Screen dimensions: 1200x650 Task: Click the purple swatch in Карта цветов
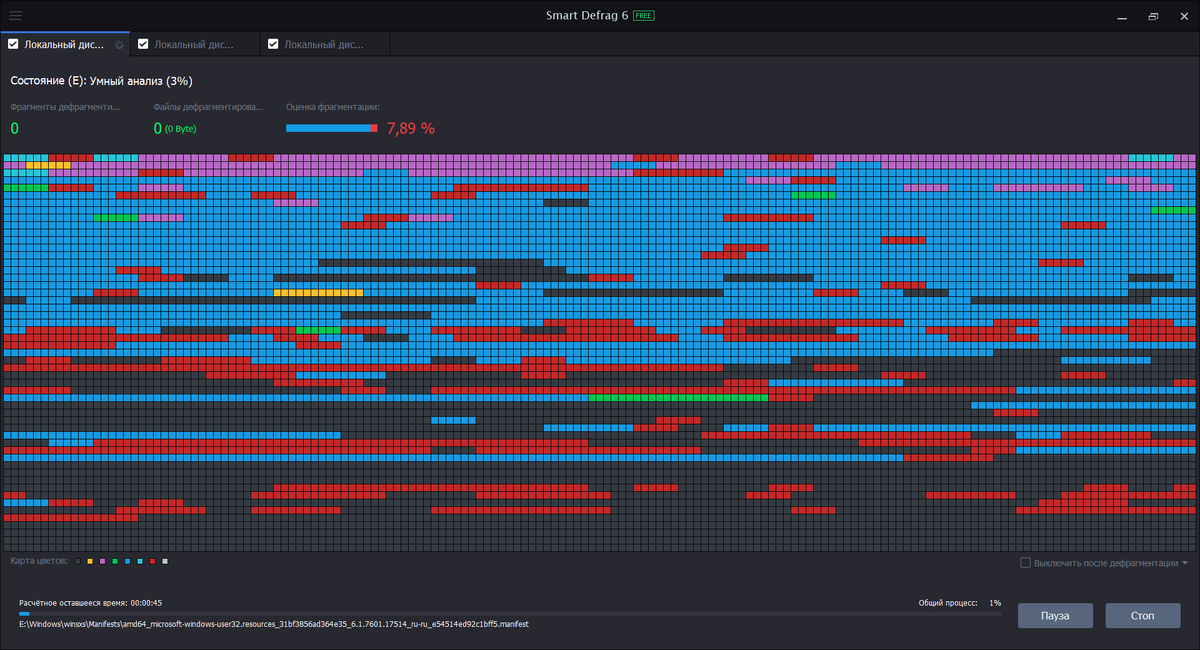pos(102,562)
